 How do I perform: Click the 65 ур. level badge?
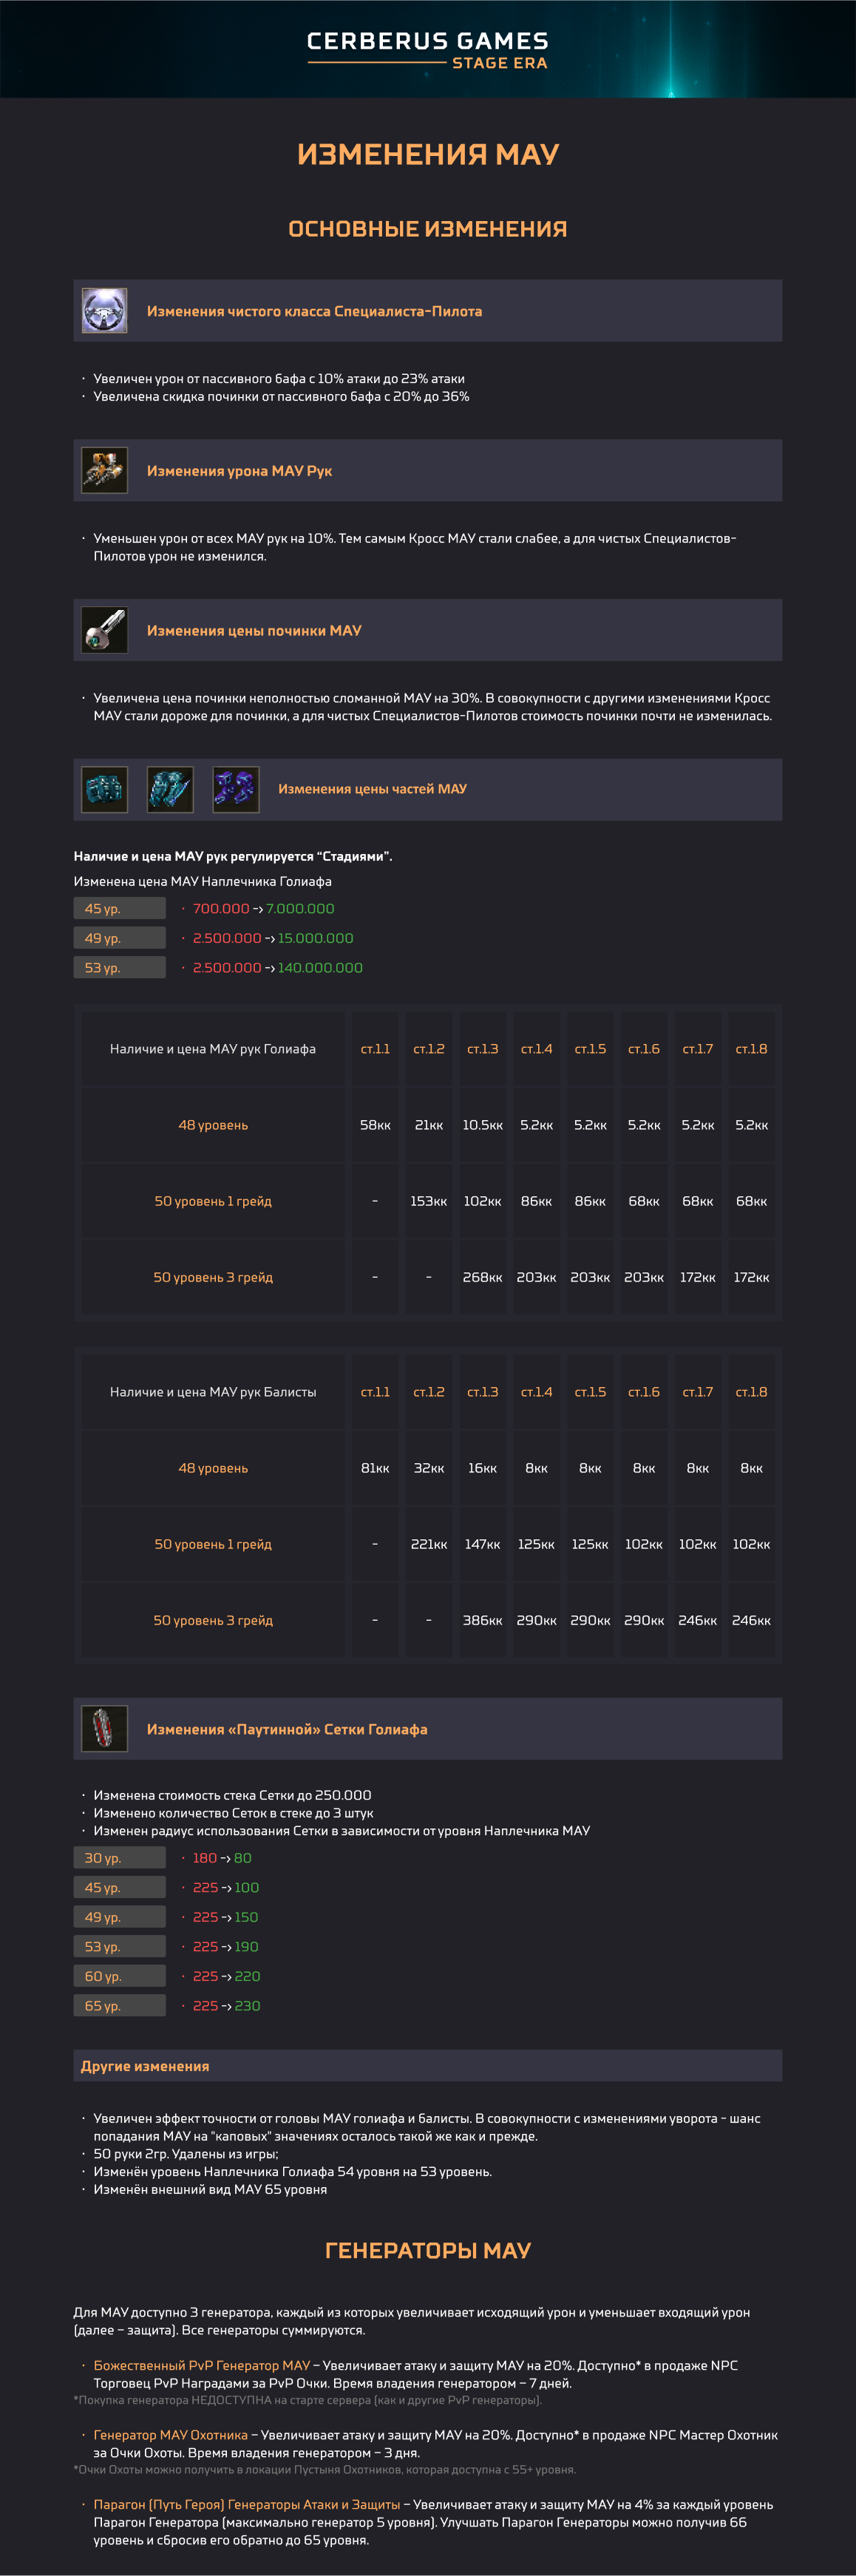(119, 2006)
